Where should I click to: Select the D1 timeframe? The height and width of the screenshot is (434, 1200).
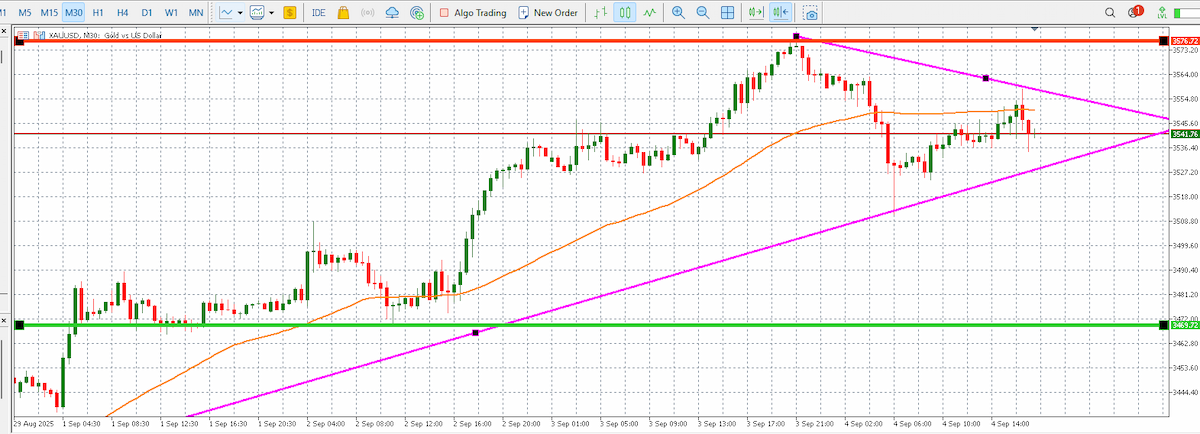tap(146, 13)
